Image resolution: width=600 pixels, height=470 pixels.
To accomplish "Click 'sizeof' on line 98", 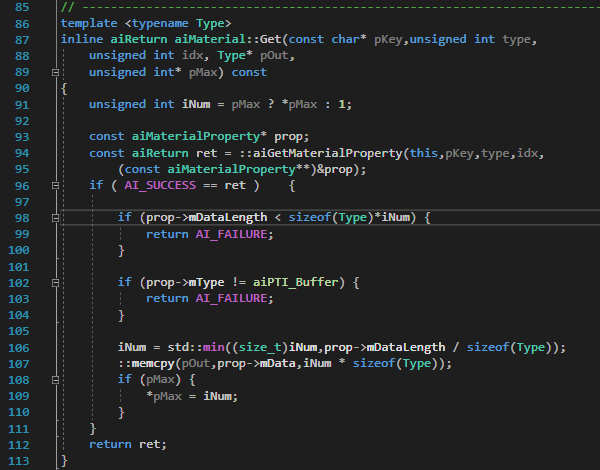I will click(x=310, y=217).
